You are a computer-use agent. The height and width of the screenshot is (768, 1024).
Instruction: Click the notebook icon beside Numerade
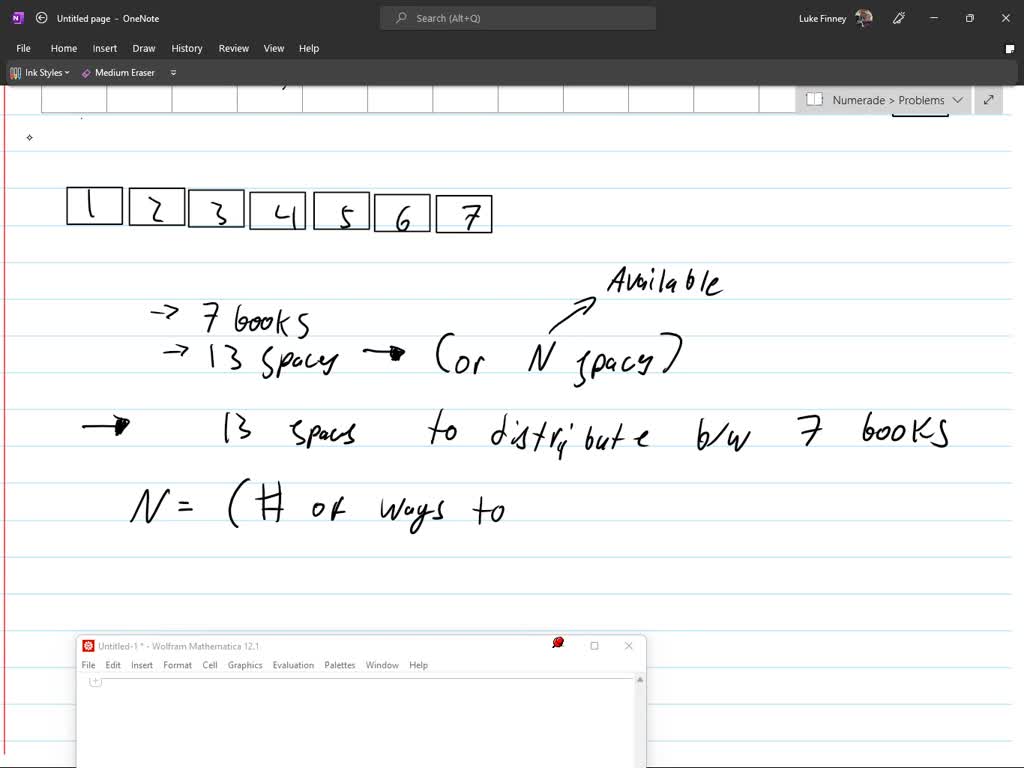814,99
